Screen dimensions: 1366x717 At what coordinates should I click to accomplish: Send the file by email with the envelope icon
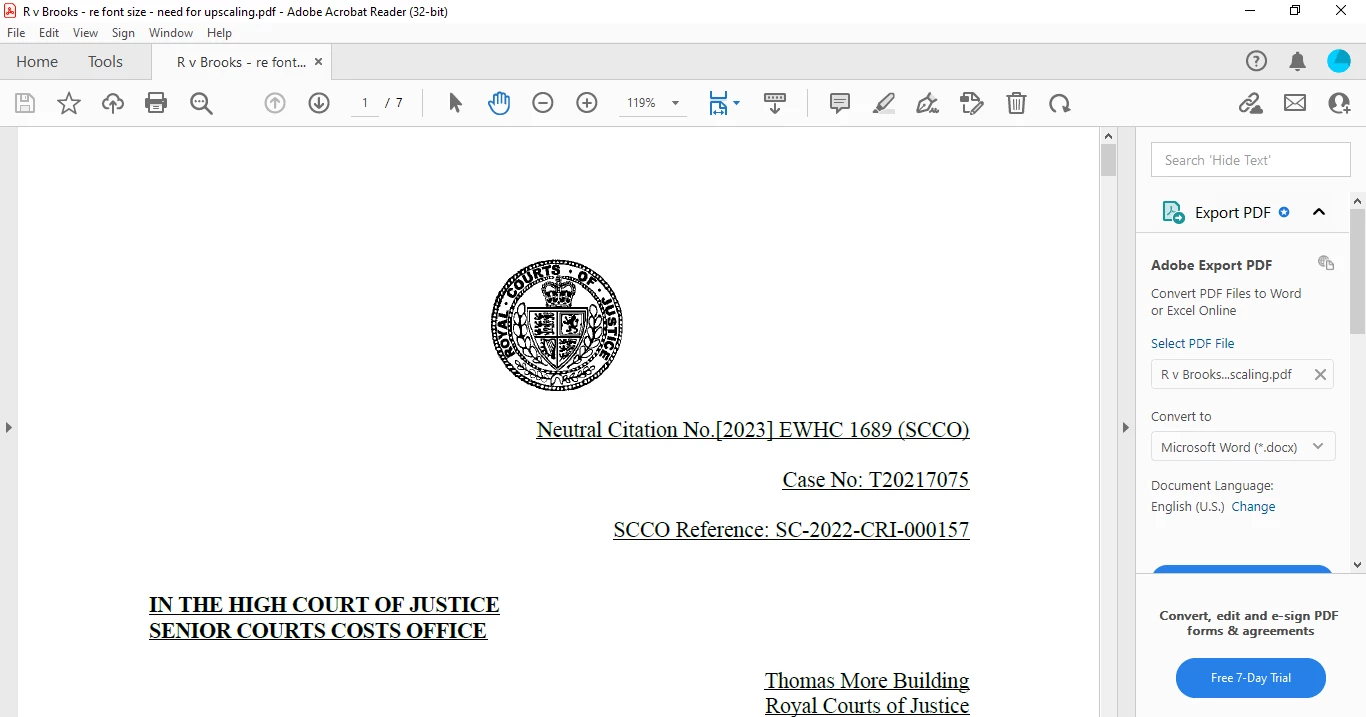point(1295,103)
